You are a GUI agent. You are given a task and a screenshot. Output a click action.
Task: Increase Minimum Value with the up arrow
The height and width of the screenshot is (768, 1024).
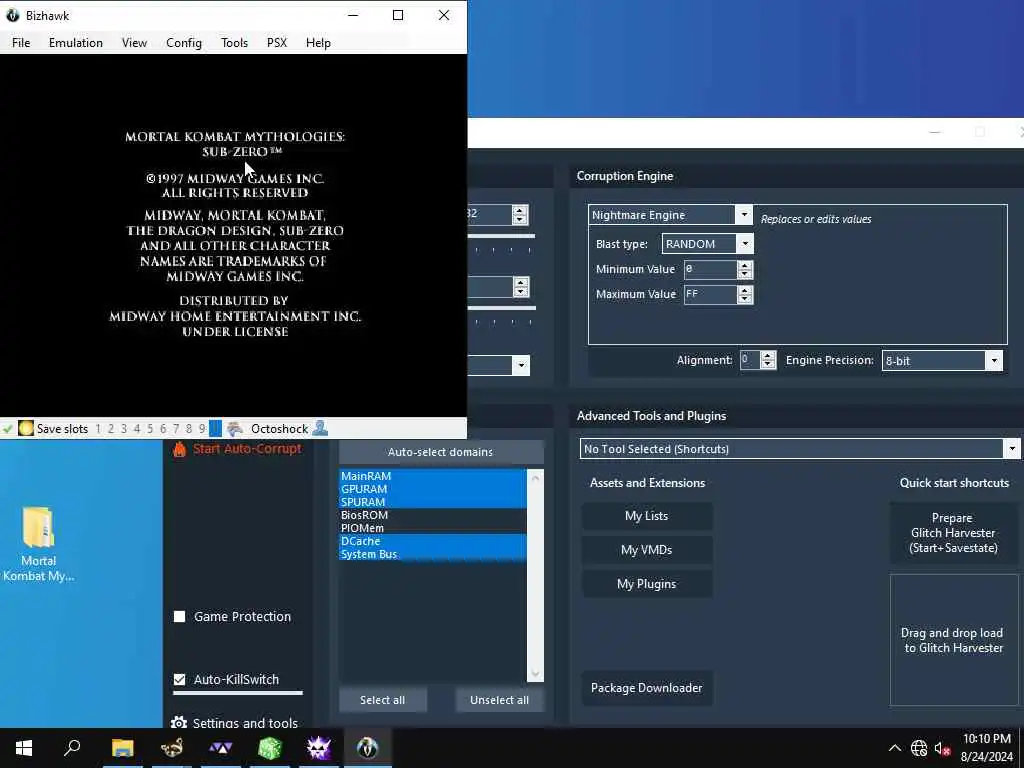(744, 265)
